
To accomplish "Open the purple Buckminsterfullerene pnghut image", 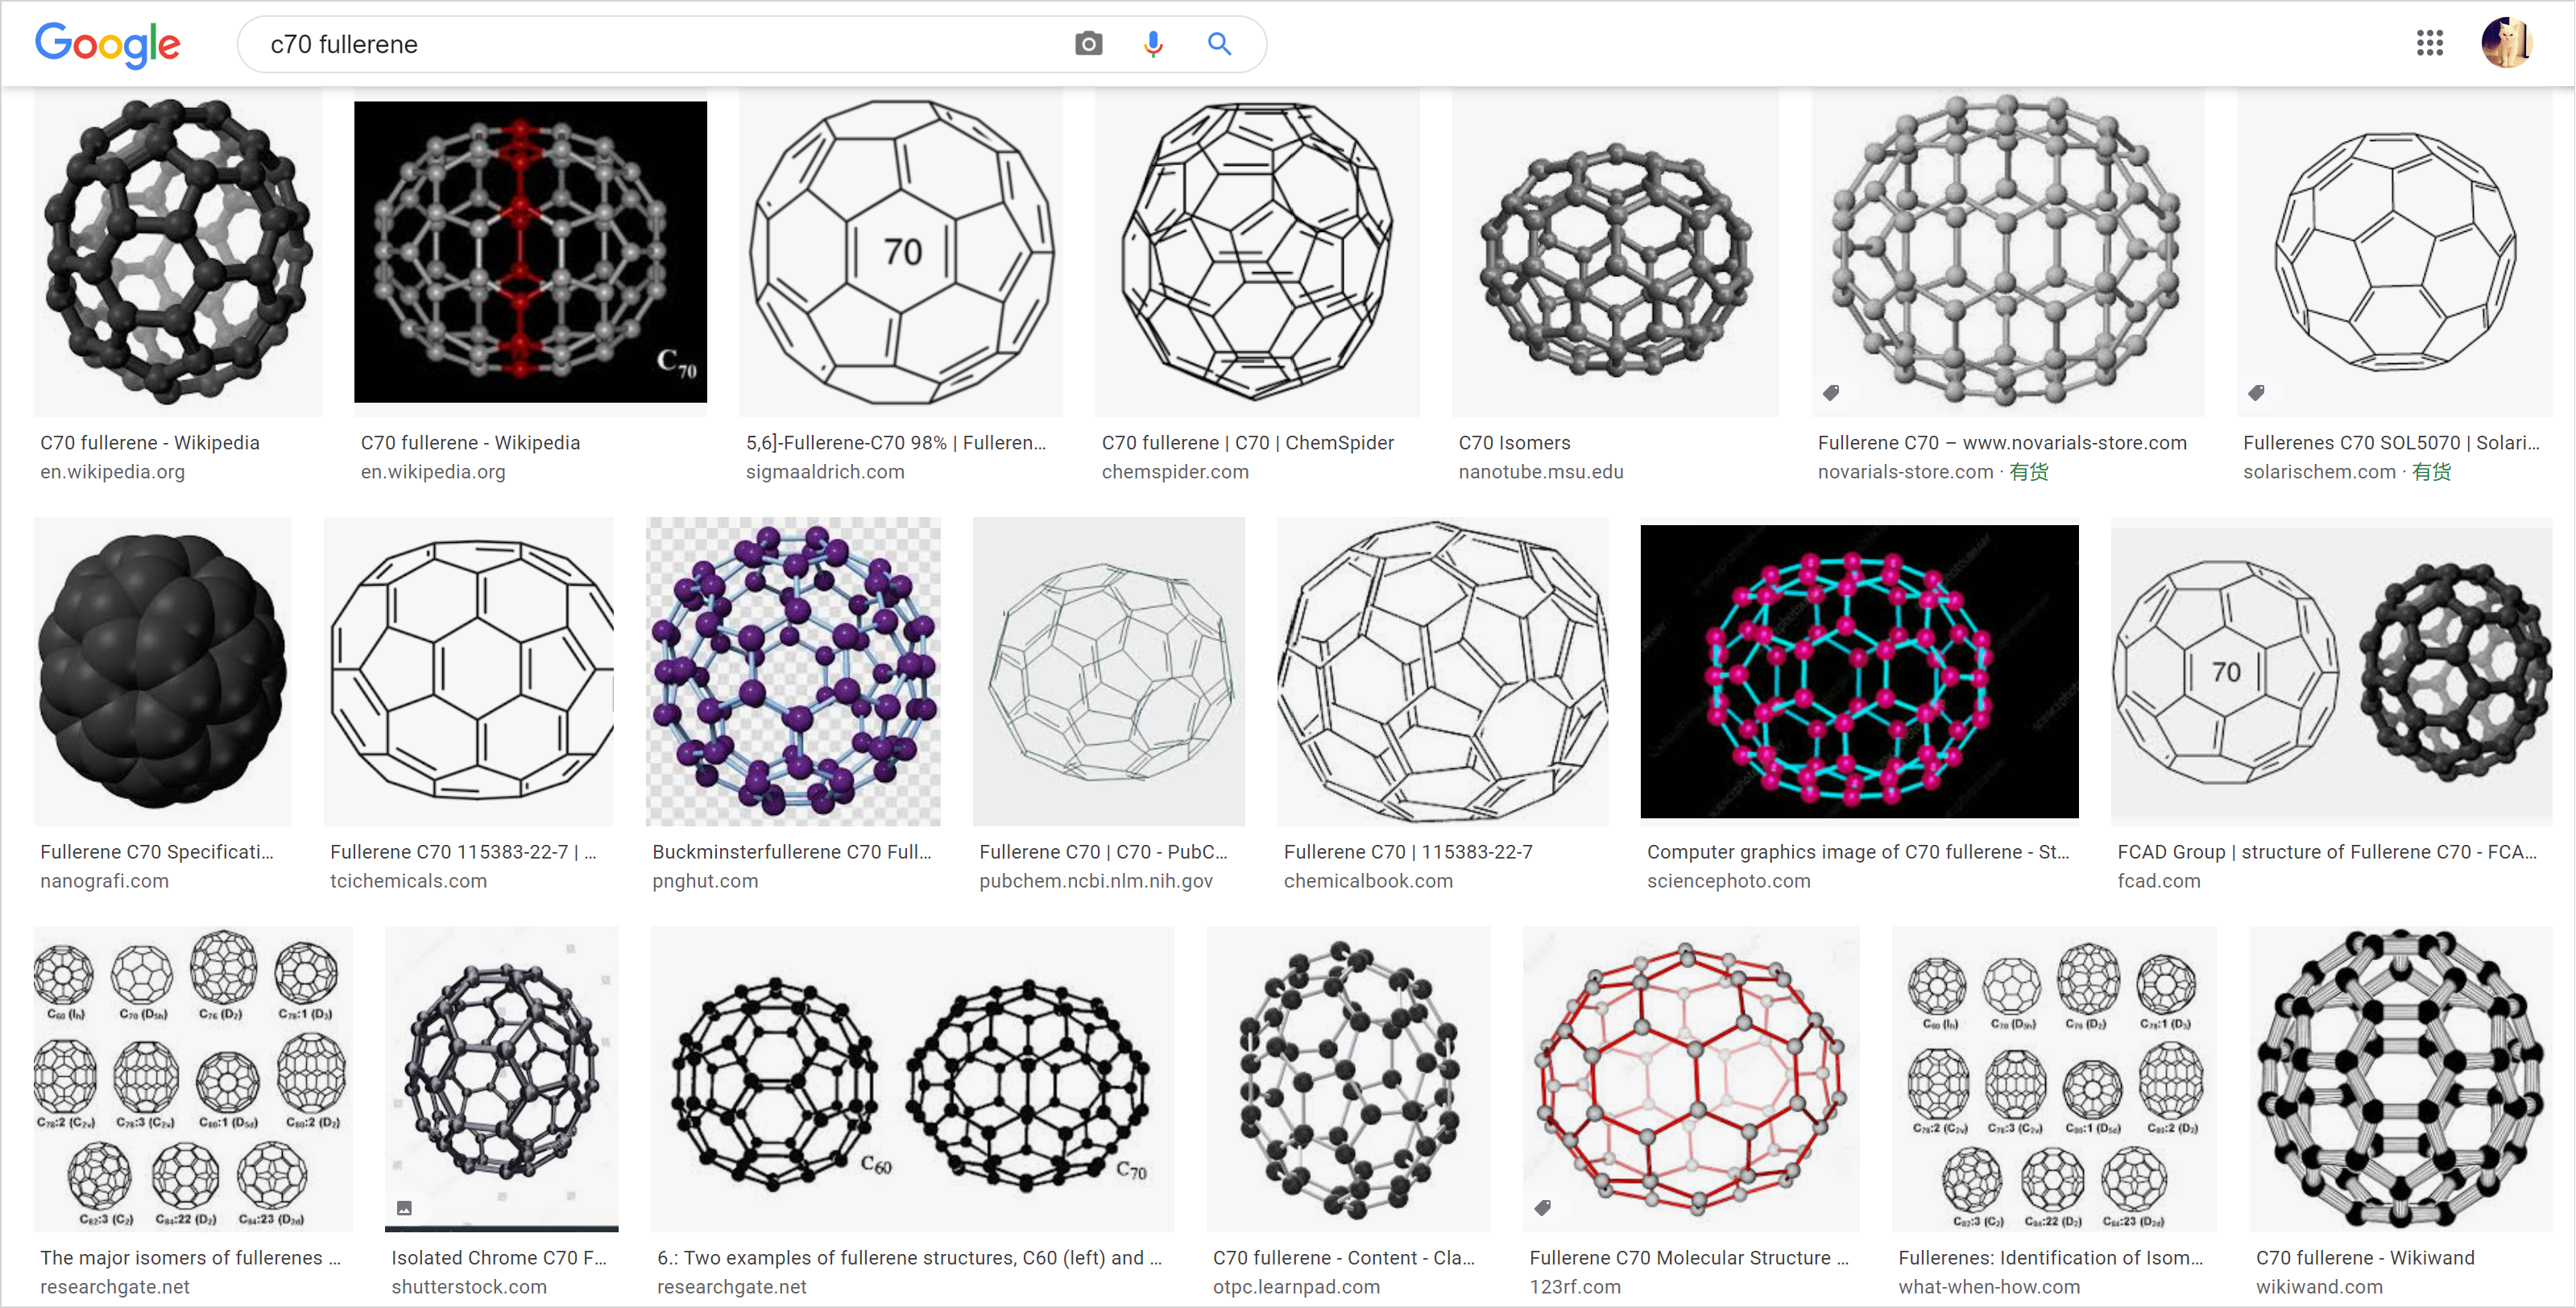I will click(793, 672).
